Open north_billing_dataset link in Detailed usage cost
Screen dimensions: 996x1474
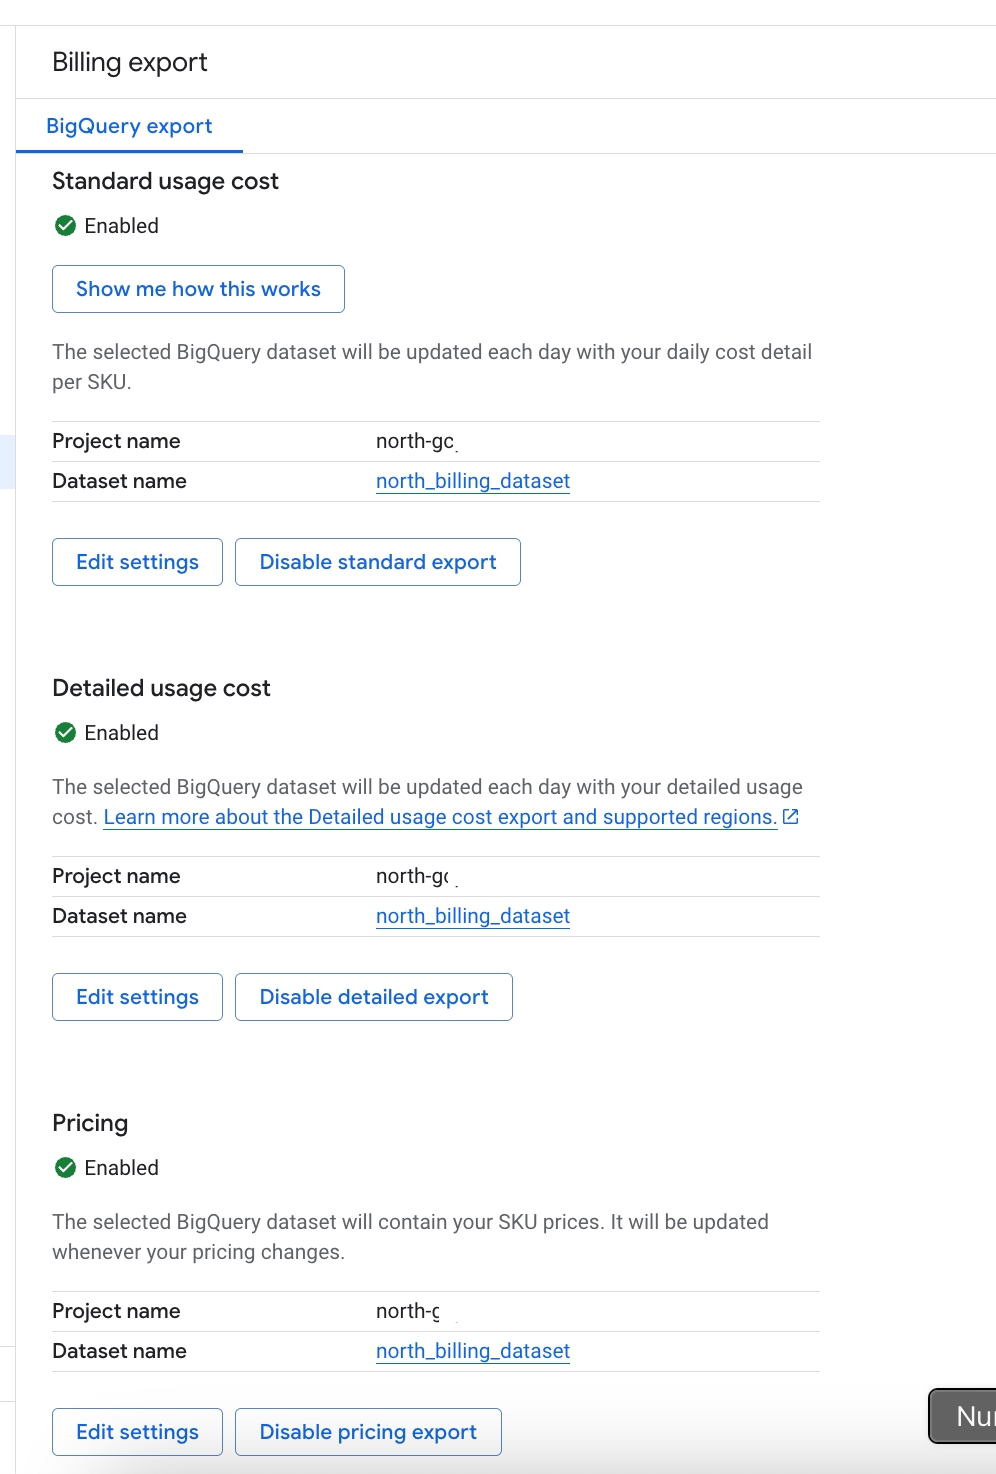pos(472,916)
